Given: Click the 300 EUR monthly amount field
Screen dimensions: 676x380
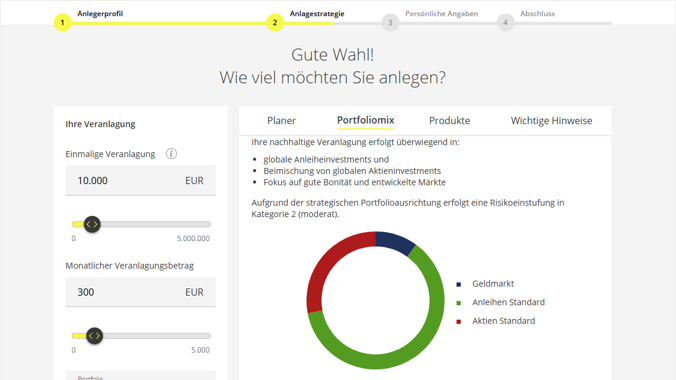Looking at the screenshot, I should pos(141,292).
